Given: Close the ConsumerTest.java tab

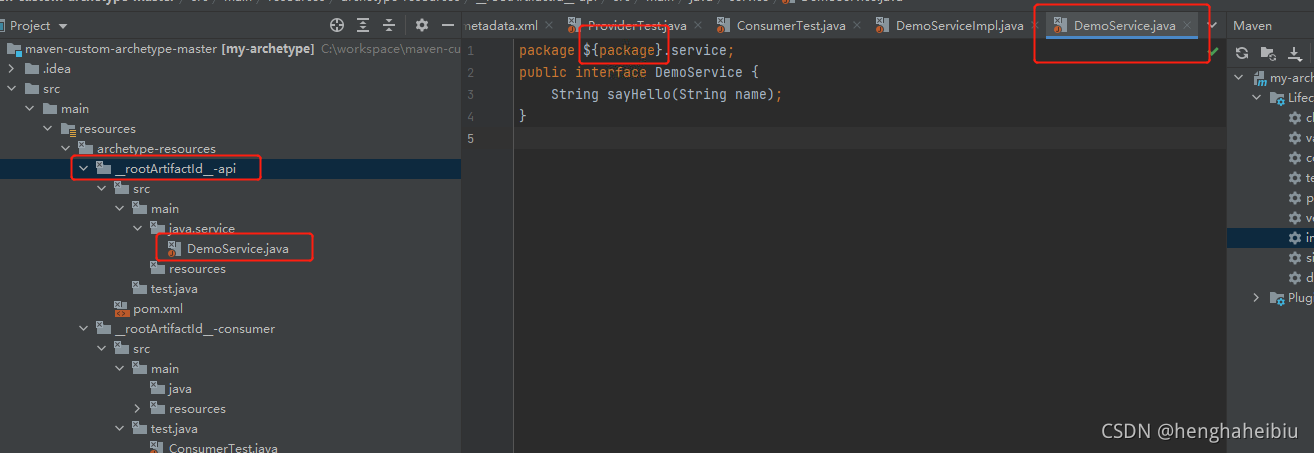Looking at the screenshot, I should [x=855, y=26].
